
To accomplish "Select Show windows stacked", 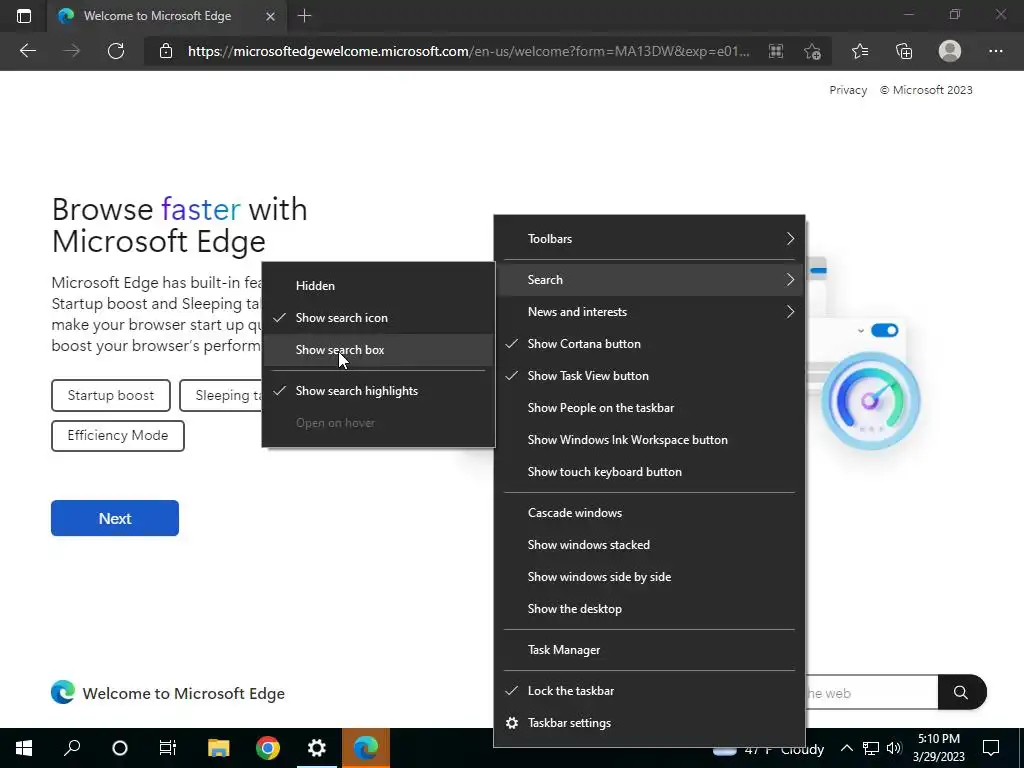I will coord(649,545).
